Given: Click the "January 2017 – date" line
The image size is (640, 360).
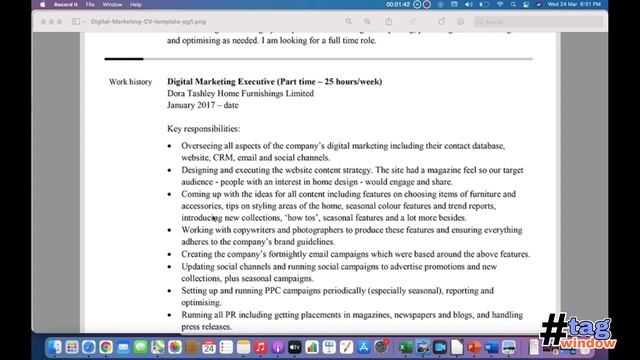Looking at the screenshot, I should click(203, 105).
